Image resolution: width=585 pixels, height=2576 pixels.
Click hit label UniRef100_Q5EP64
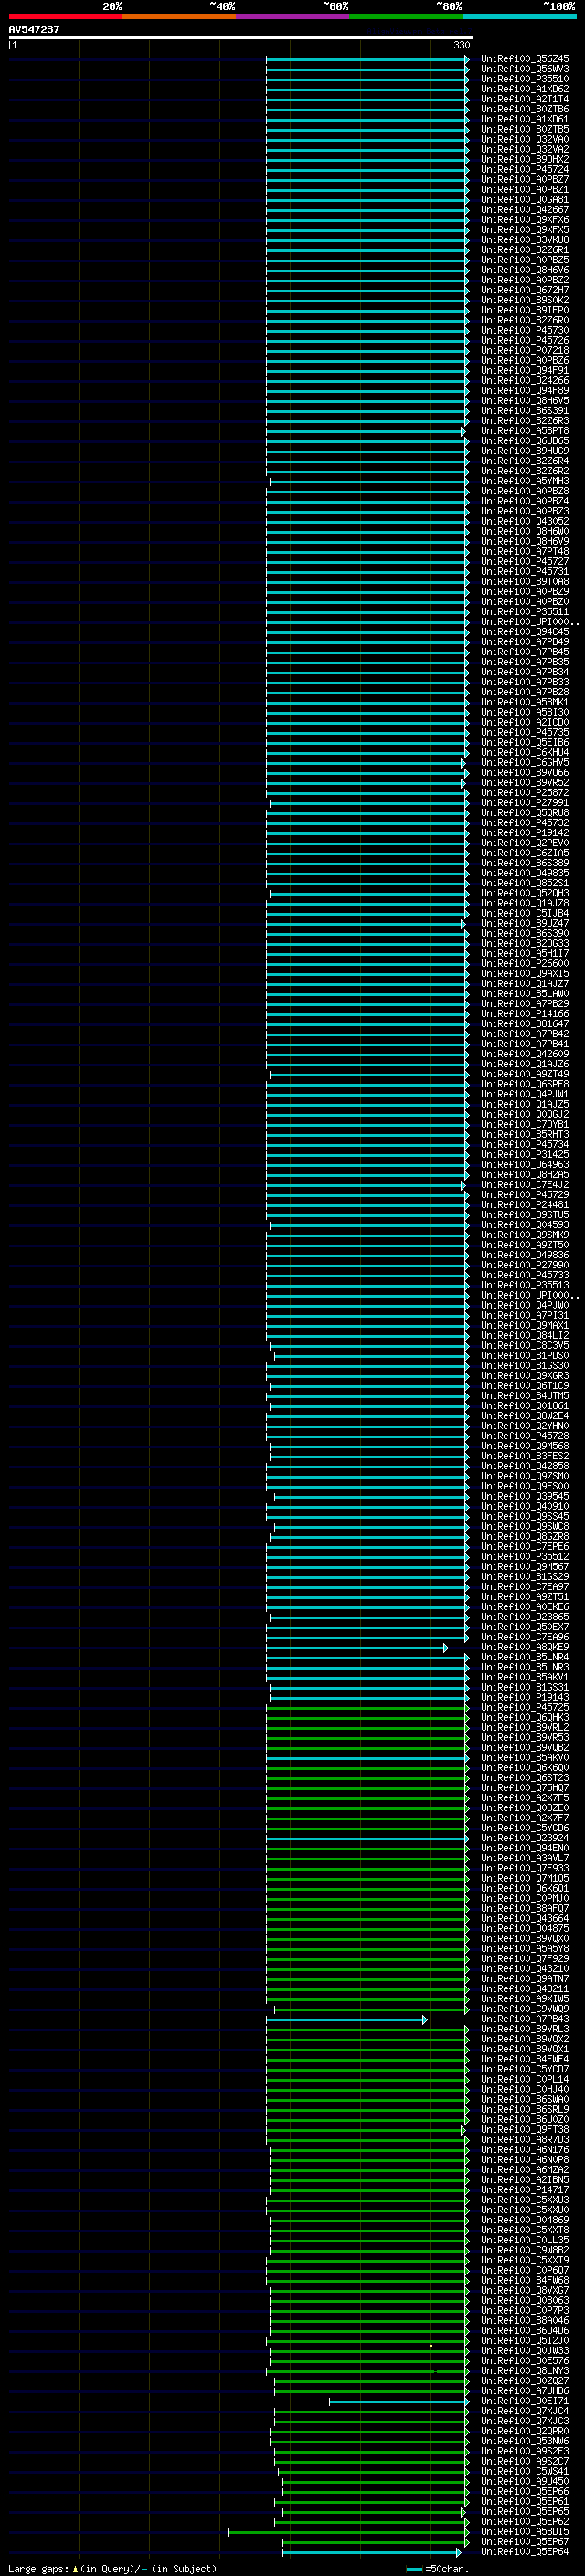coord(524,2552)
